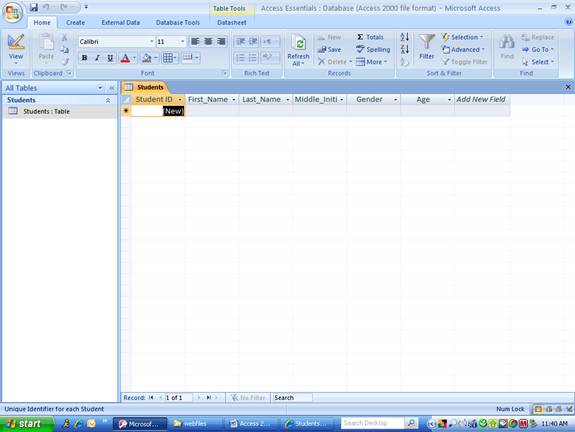This screenshot has width=575, height=432.
Task: Sort ascending A to Z
Action: pyautogui.click(x=404, y=37)
